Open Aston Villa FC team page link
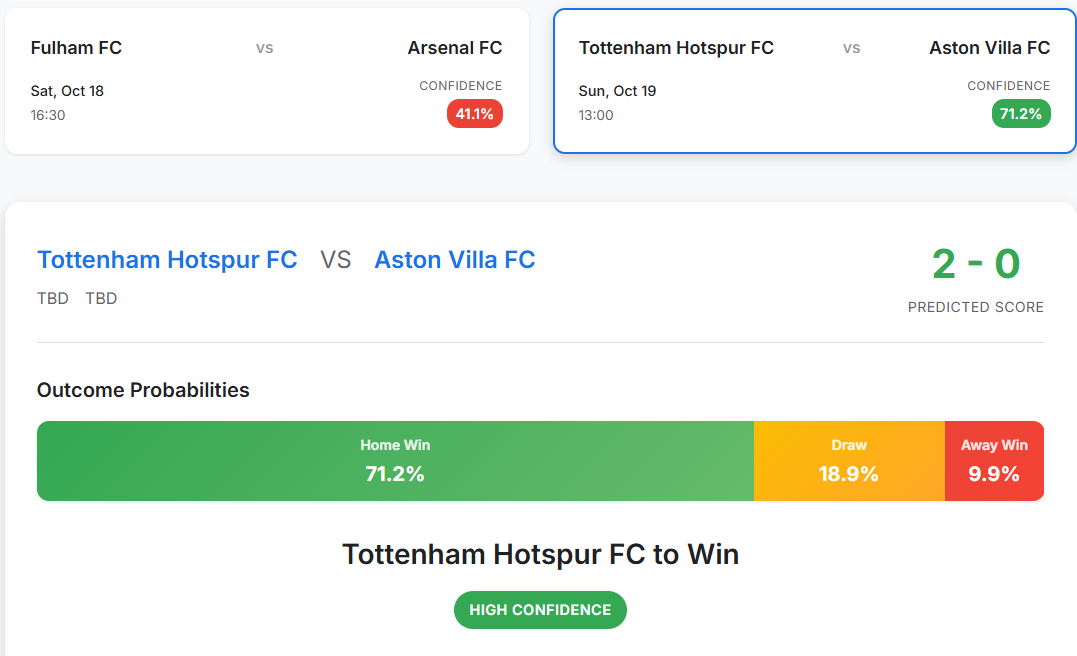Viewport: 1077px width, 656px height. click(x=454, y=259)
